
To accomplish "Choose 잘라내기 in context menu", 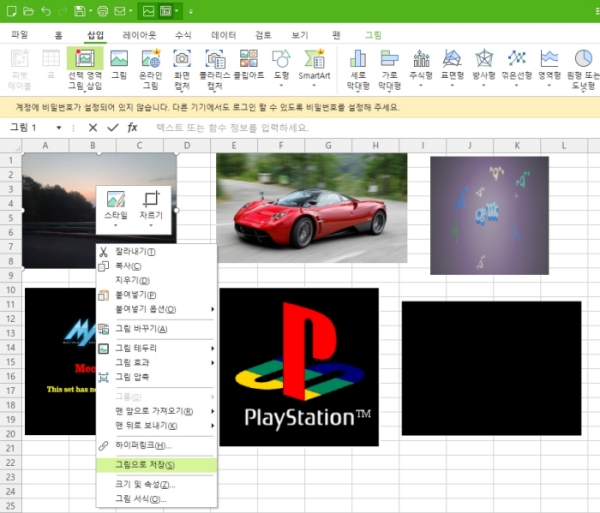I will pos(157,252).
